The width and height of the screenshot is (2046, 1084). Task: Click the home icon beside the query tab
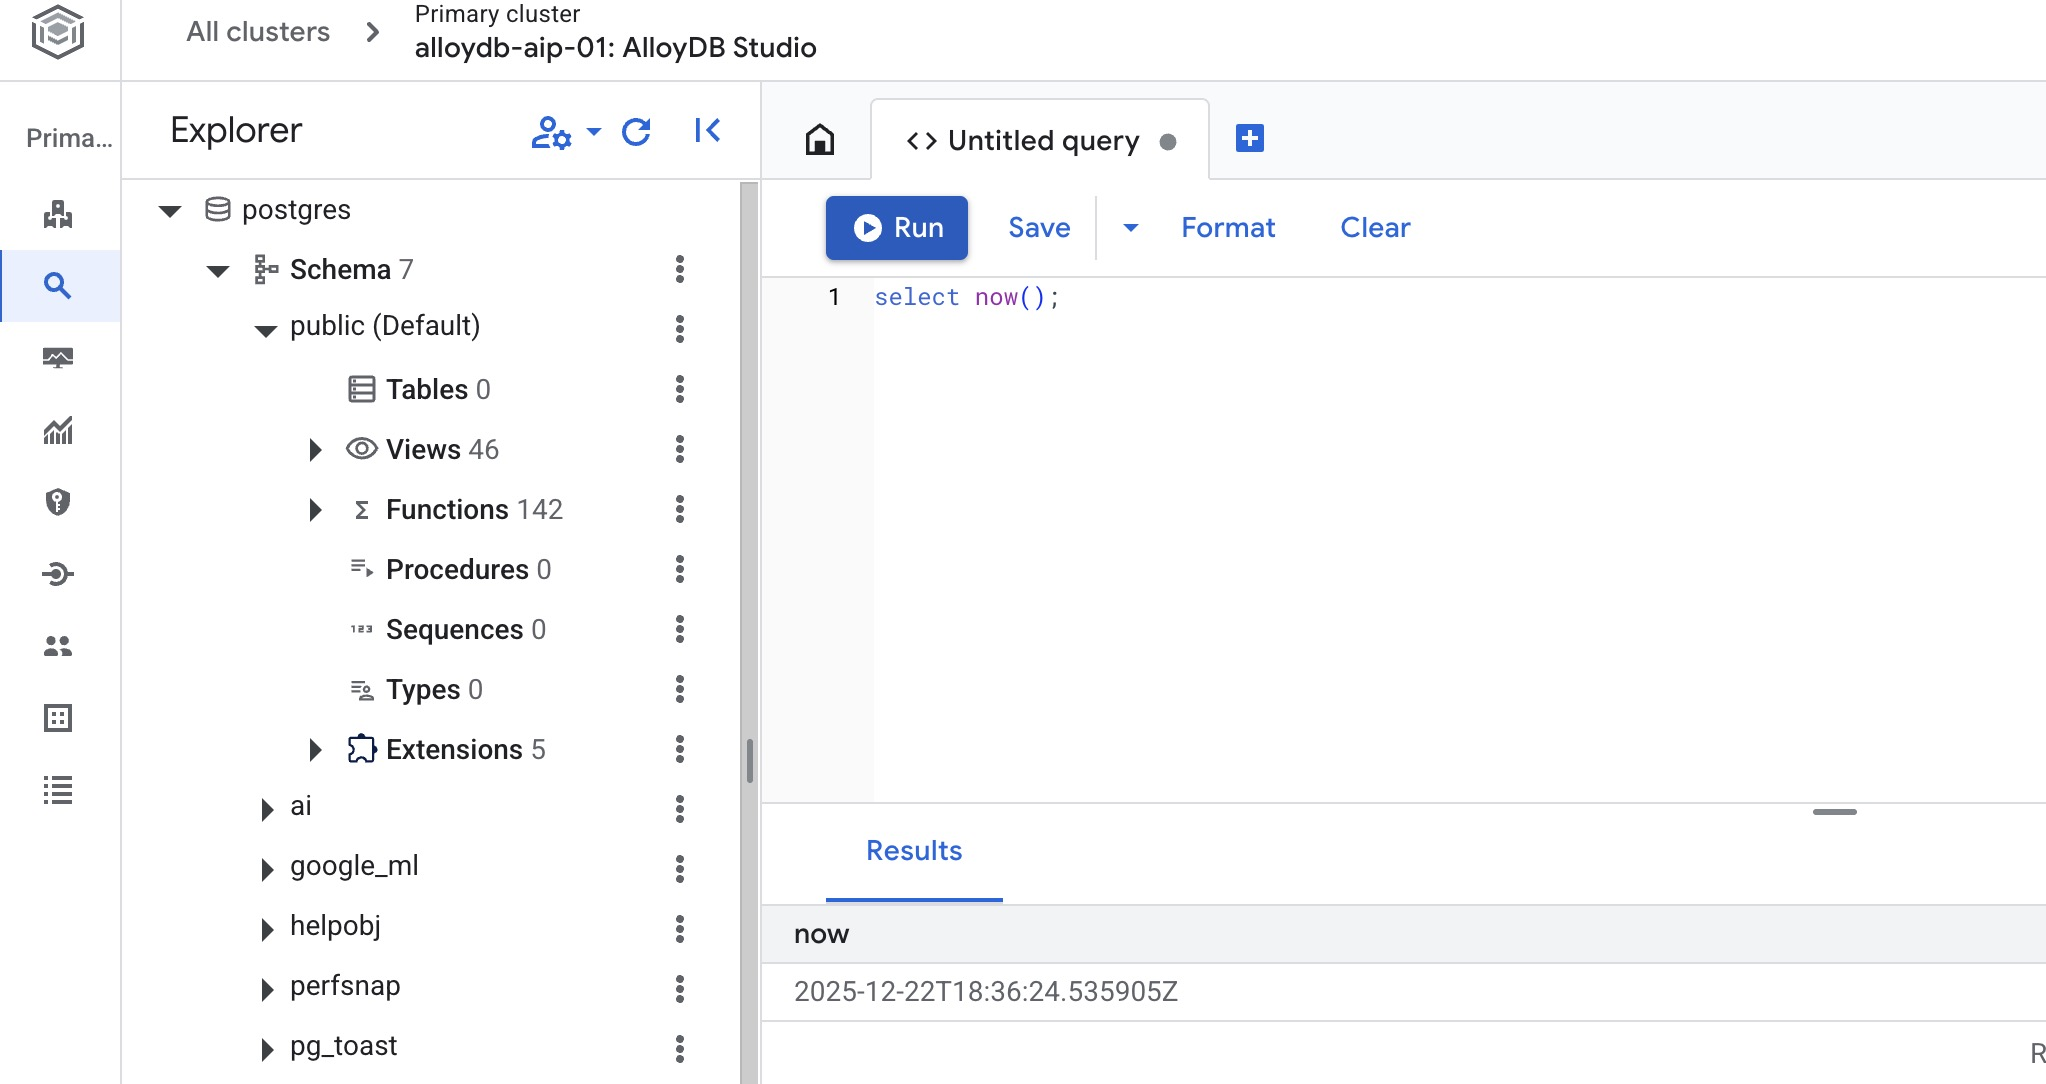click(x=820, y=140)
